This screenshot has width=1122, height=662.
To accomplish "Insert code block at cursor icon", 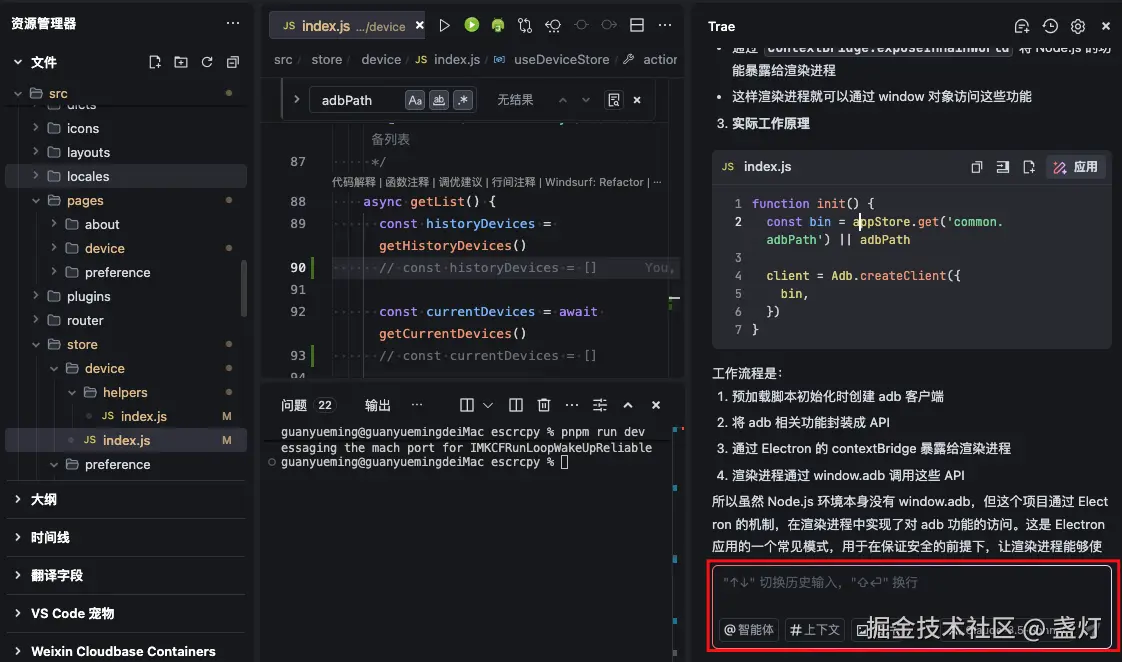I will point(1003,167).
